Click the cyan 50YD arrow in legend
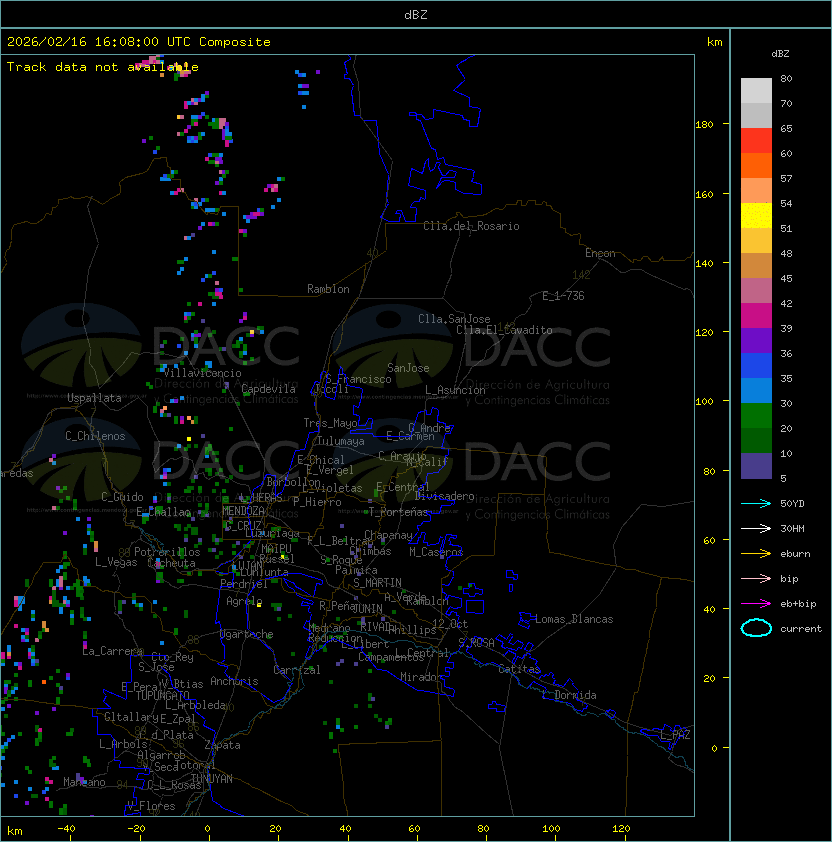Screen dimensions: 832x842 [x=756, y=503]
